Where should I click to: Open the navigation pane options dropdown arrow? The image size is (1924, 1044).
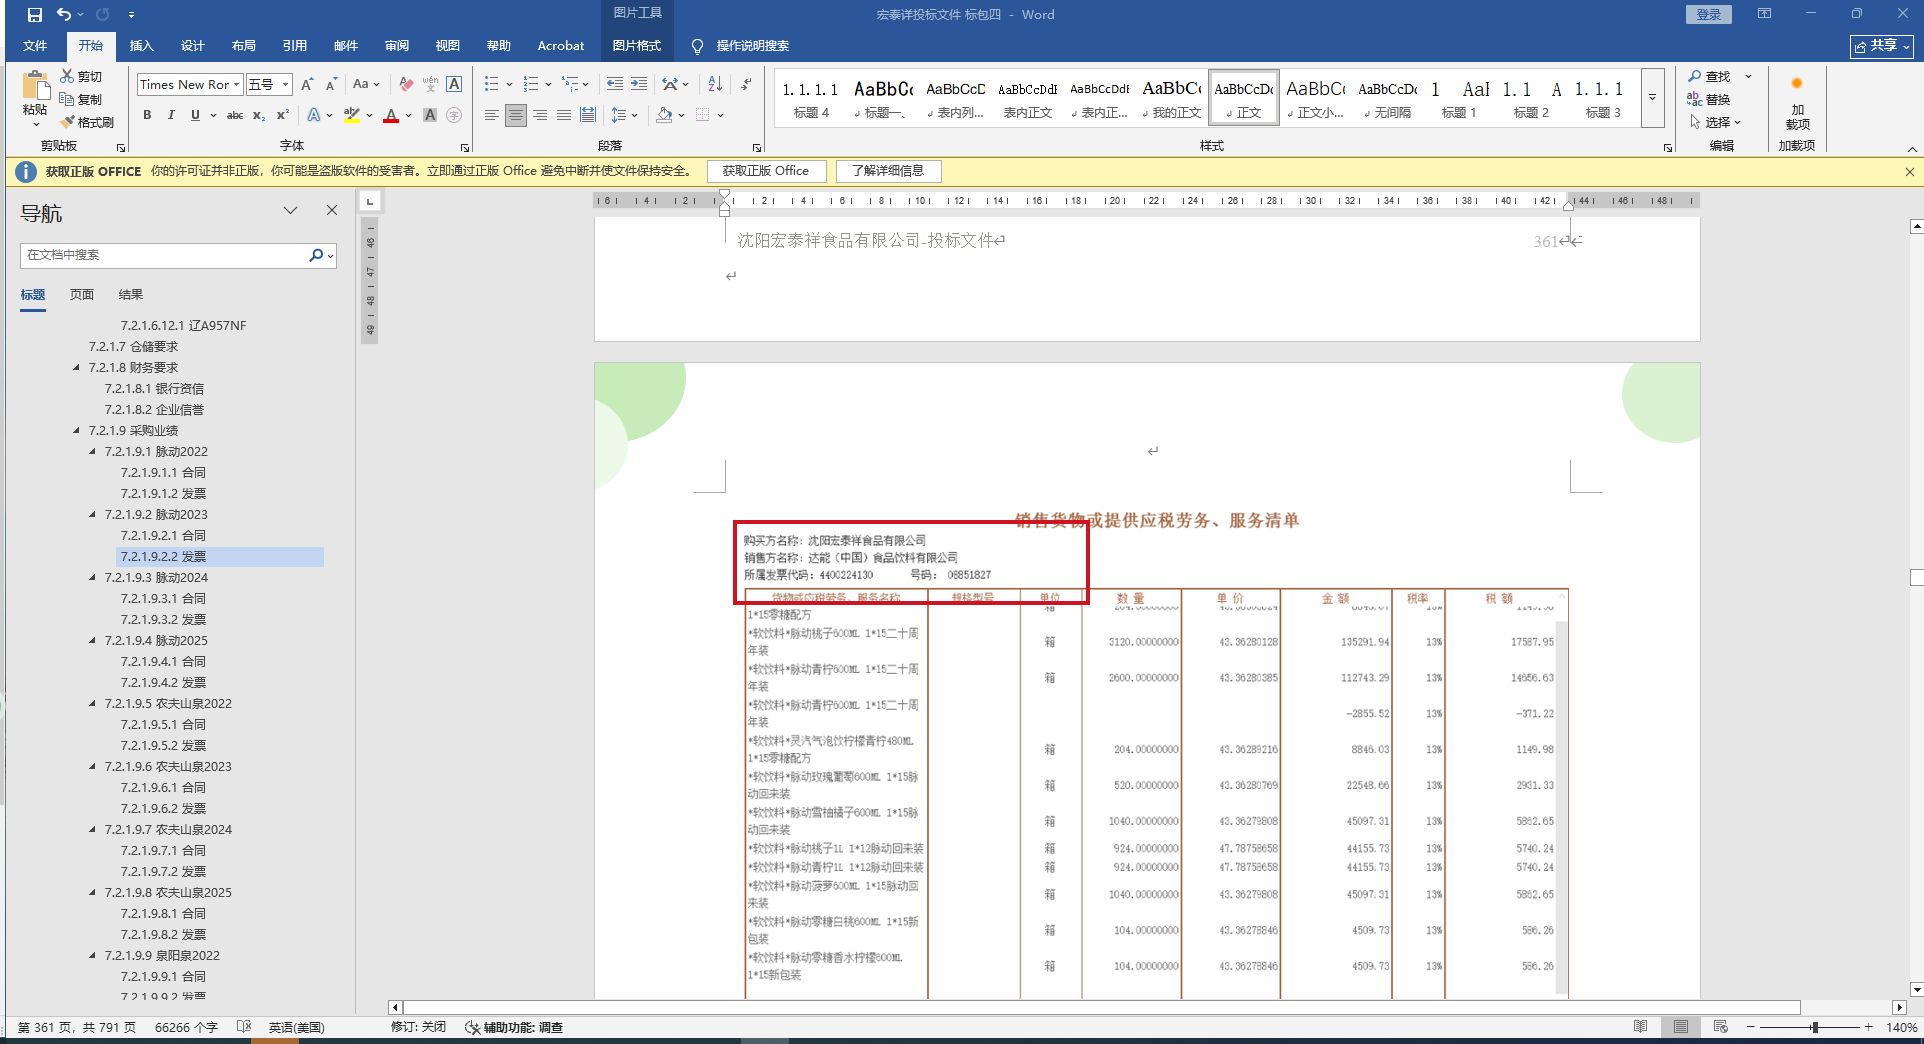tap(290, 210)
